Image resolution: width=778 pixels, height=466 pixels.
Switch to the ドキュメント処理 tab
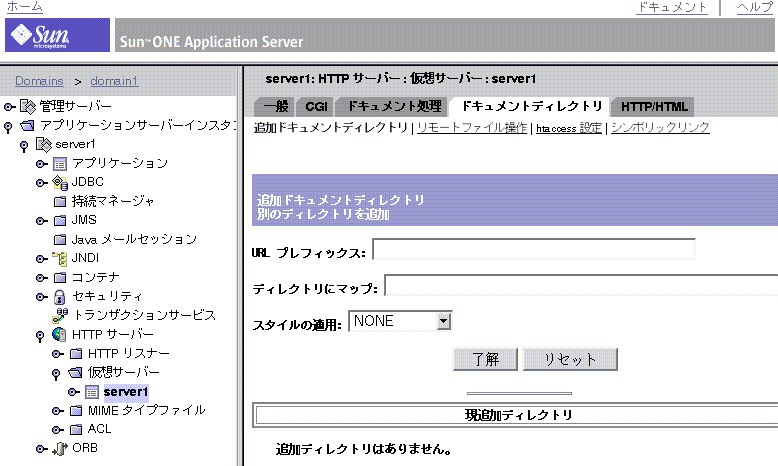click(x=393, y=106)
